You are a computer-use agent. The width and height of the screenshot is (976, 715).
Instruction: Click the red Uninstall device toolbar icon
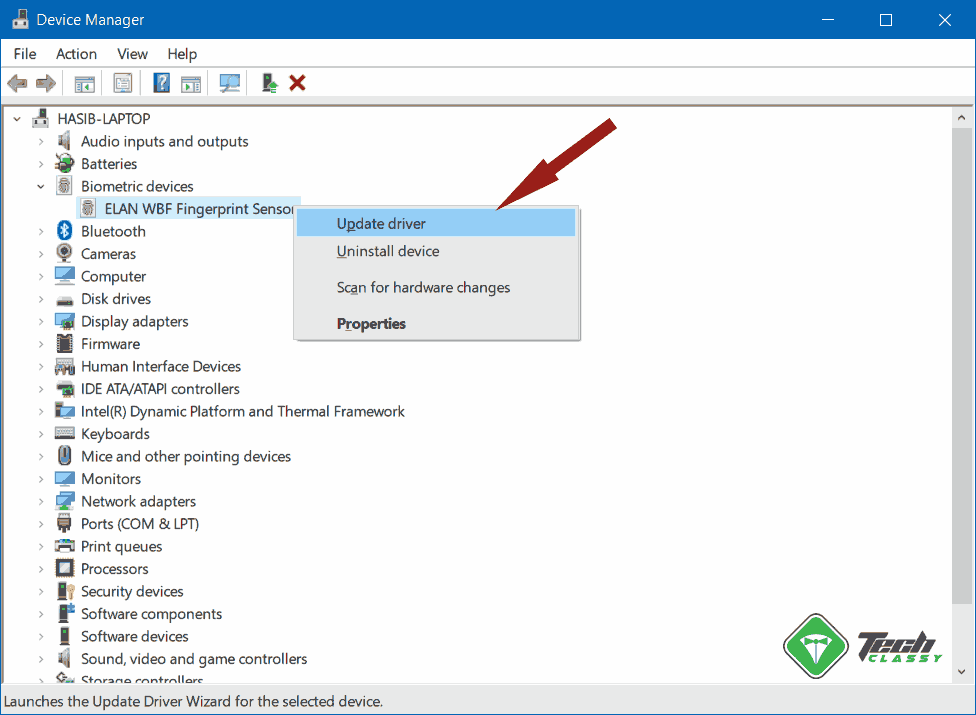[297, 82]
